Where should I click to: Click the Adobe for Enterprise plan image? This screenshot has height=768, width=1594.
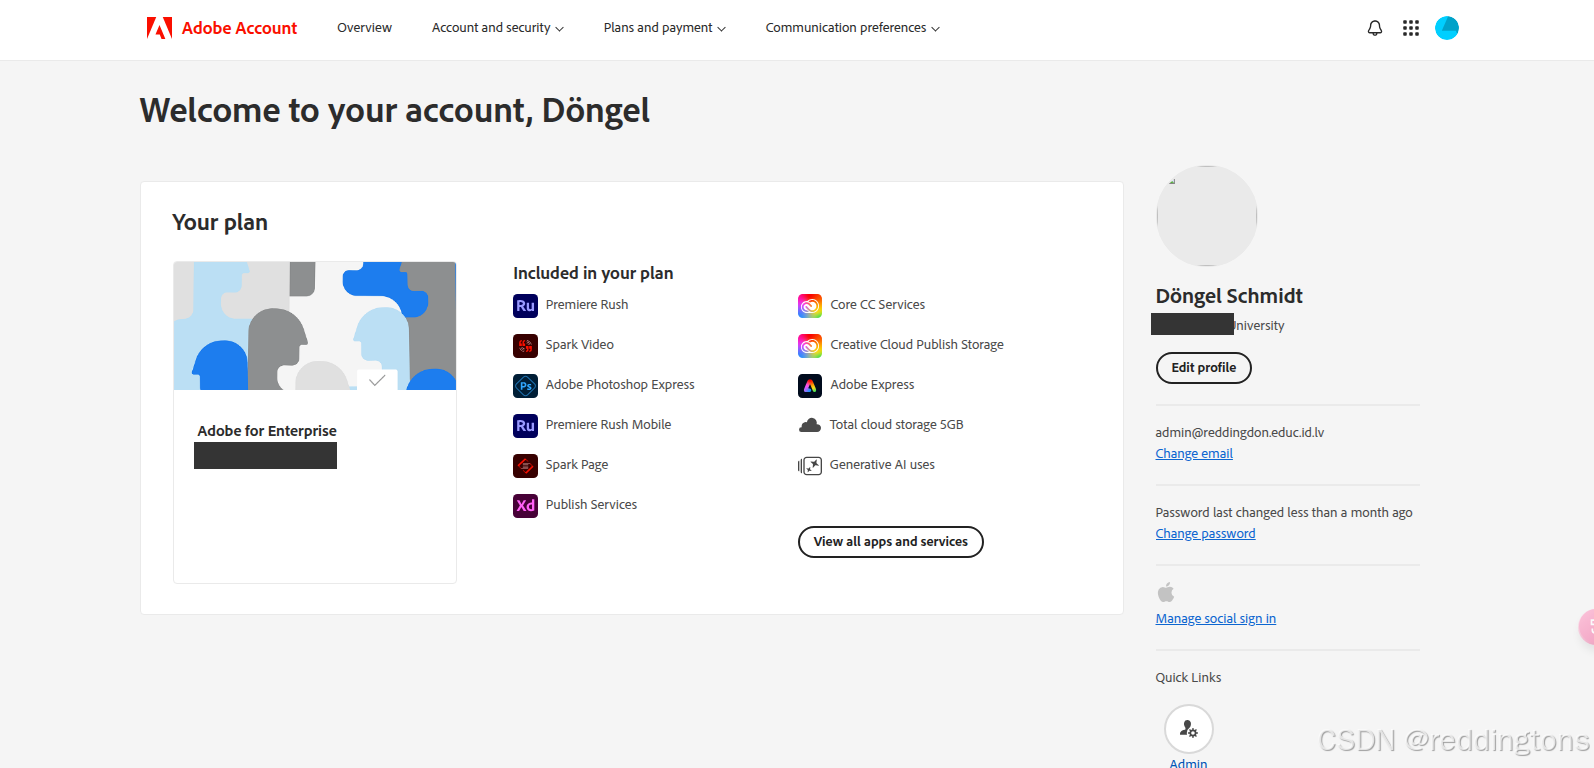click(315, 326)
